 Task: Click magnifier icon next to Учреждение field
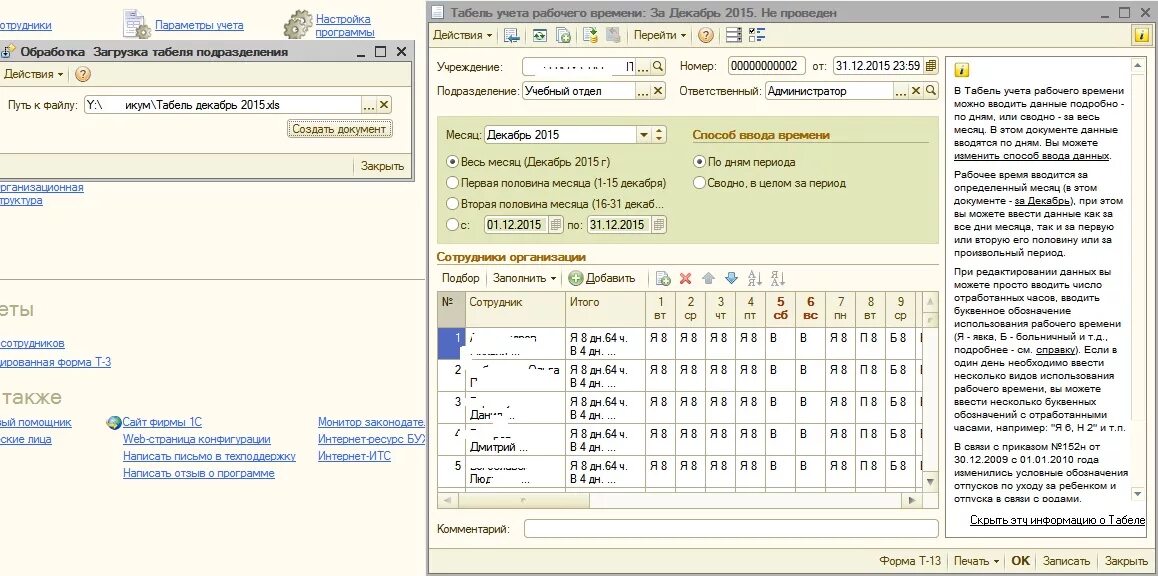[658, 66]
